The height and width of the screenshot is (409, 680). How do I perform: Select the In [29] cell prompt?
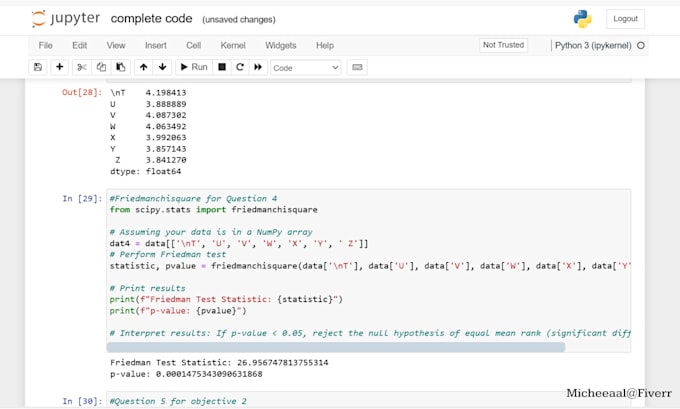(x=82, y=199)
